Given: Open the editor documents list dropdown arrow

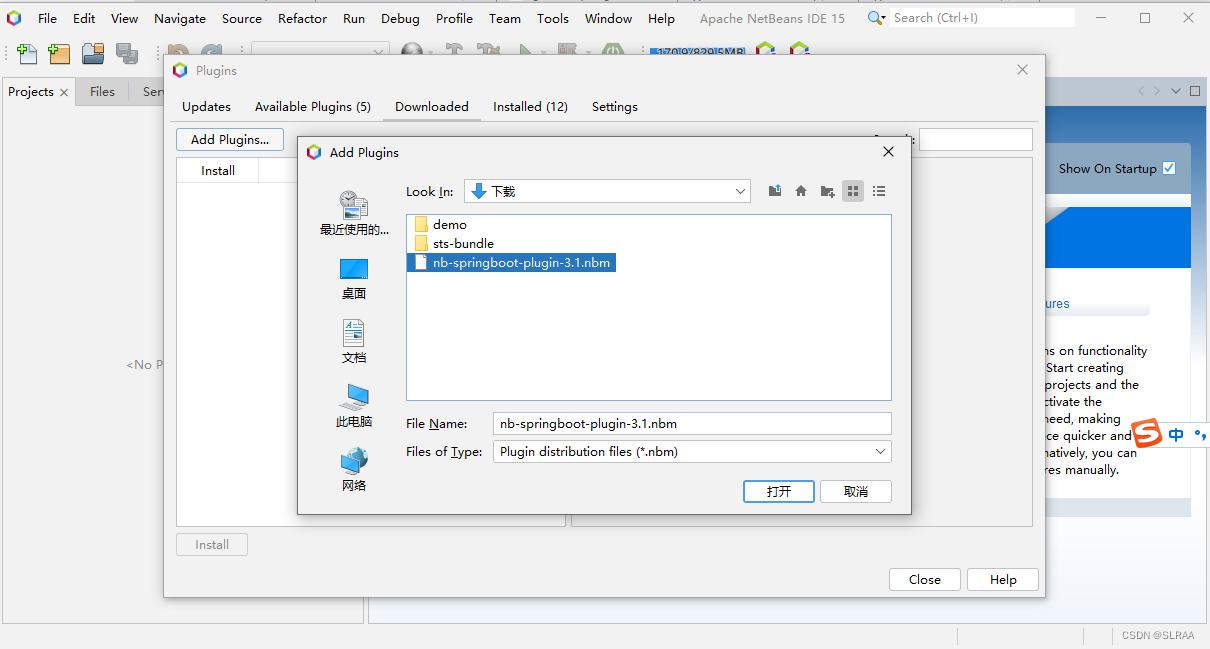Looking at the screenshot, I should click(x=1176, y=91).
